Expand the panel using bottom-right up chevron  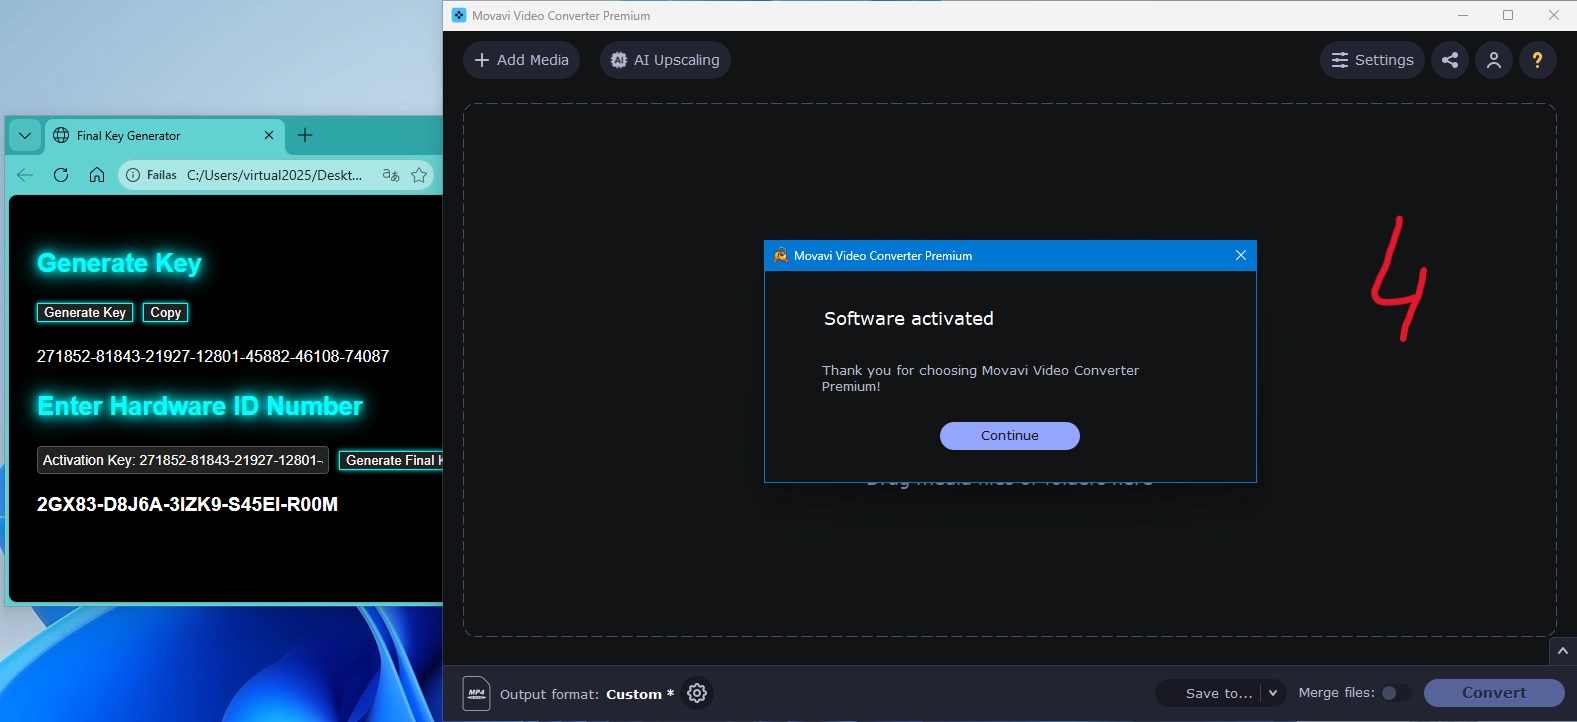pyautogui.click(x=1562, y=651)
